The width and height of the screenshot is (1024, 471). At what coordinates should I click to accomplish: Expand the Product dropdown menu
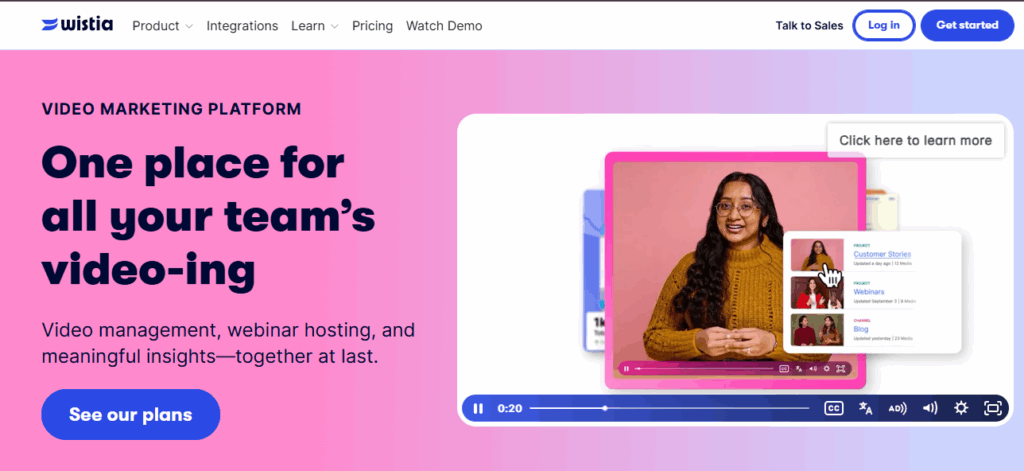coord(162,26)
